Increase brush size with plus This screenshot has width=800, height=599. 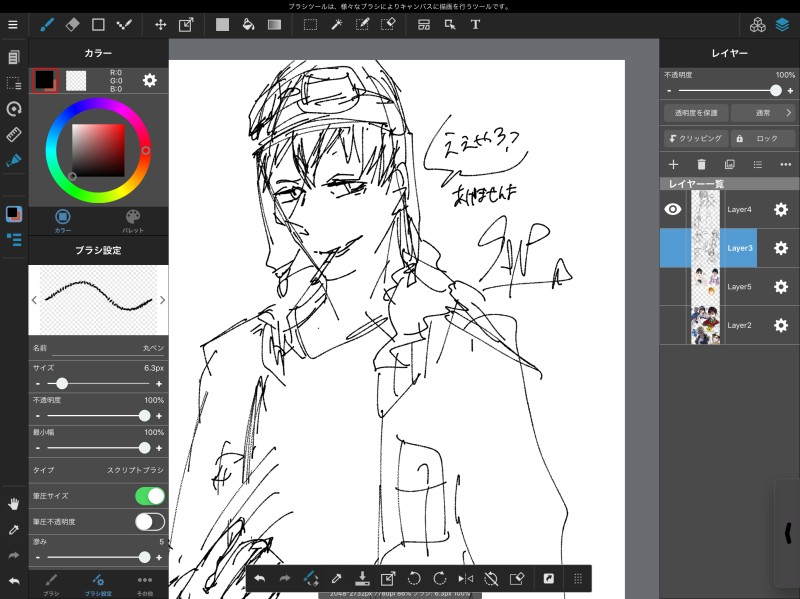(159, 384)
